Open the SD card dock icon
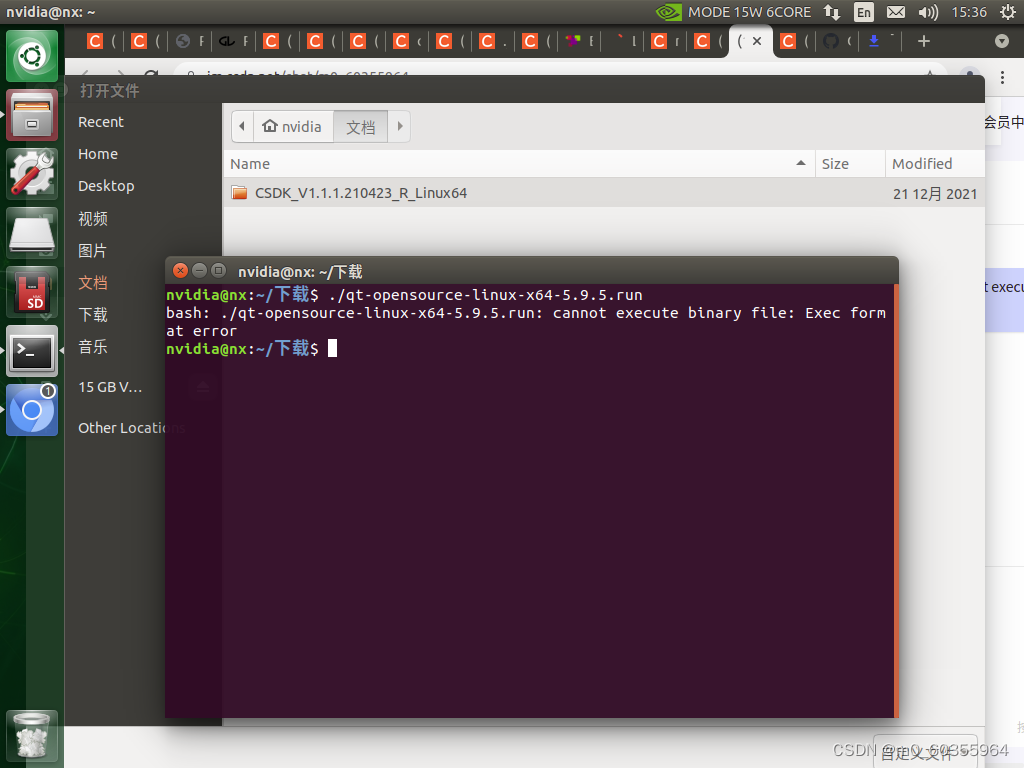 click(x=32, y=291)
